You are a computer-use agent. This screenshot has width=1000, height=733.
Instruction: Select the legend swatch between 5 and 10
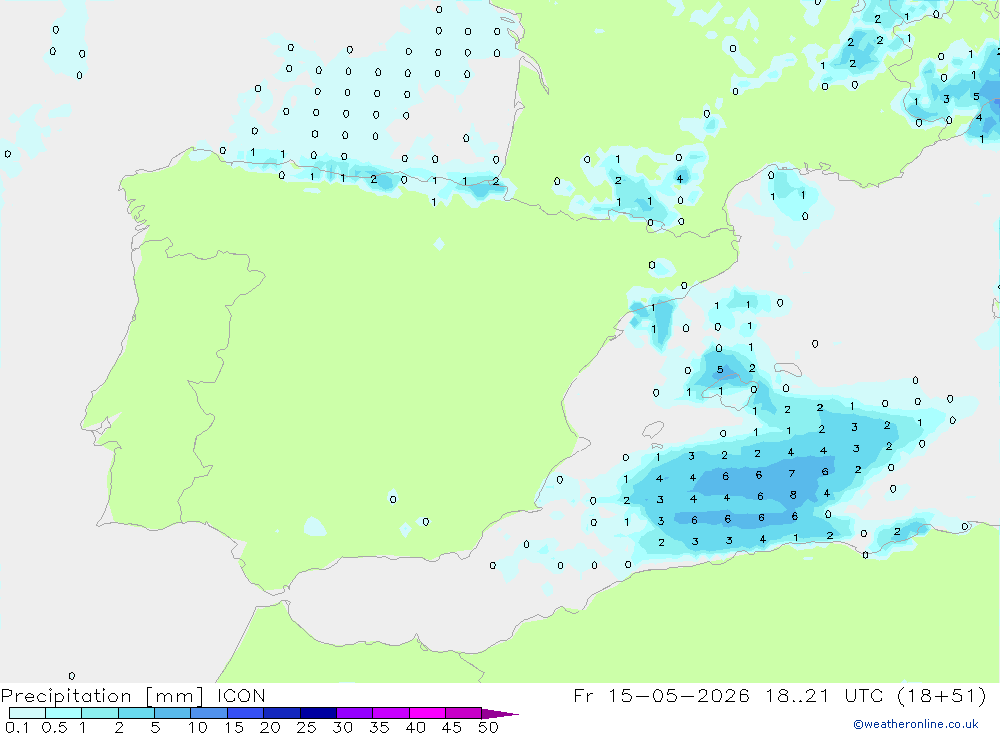[173, 713]
